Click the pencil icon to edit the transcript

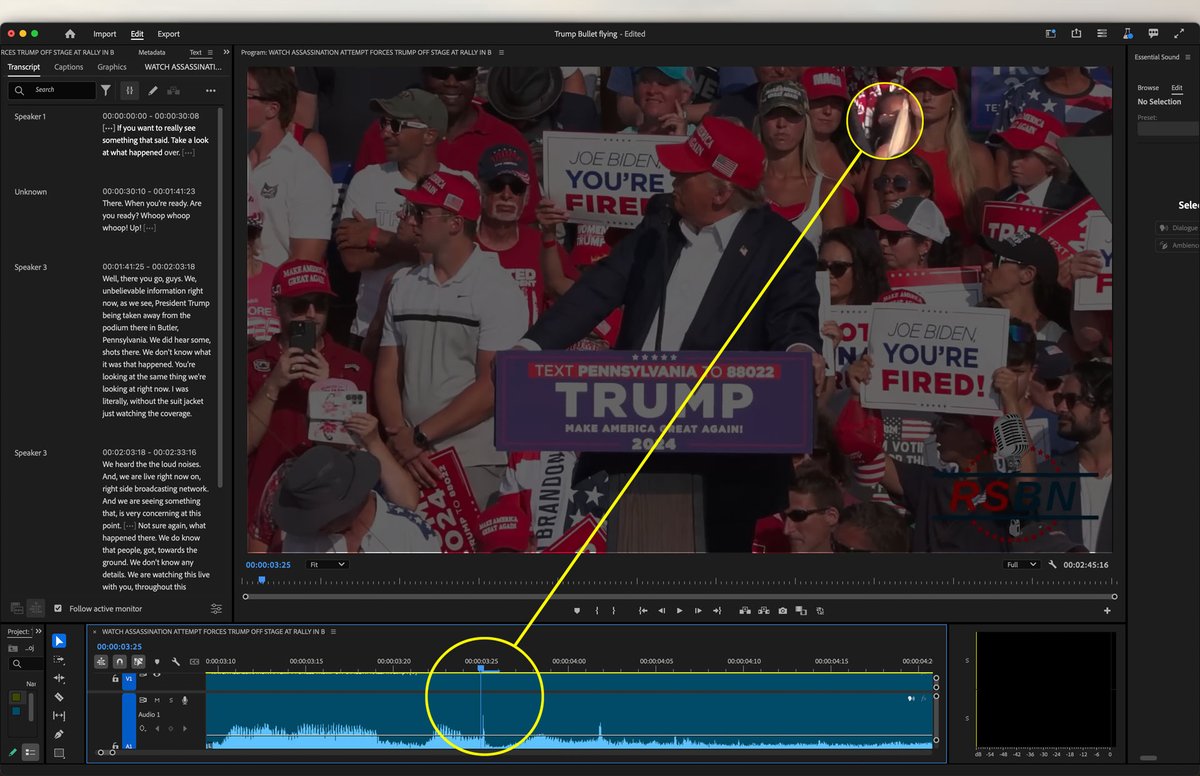(155, 90)
